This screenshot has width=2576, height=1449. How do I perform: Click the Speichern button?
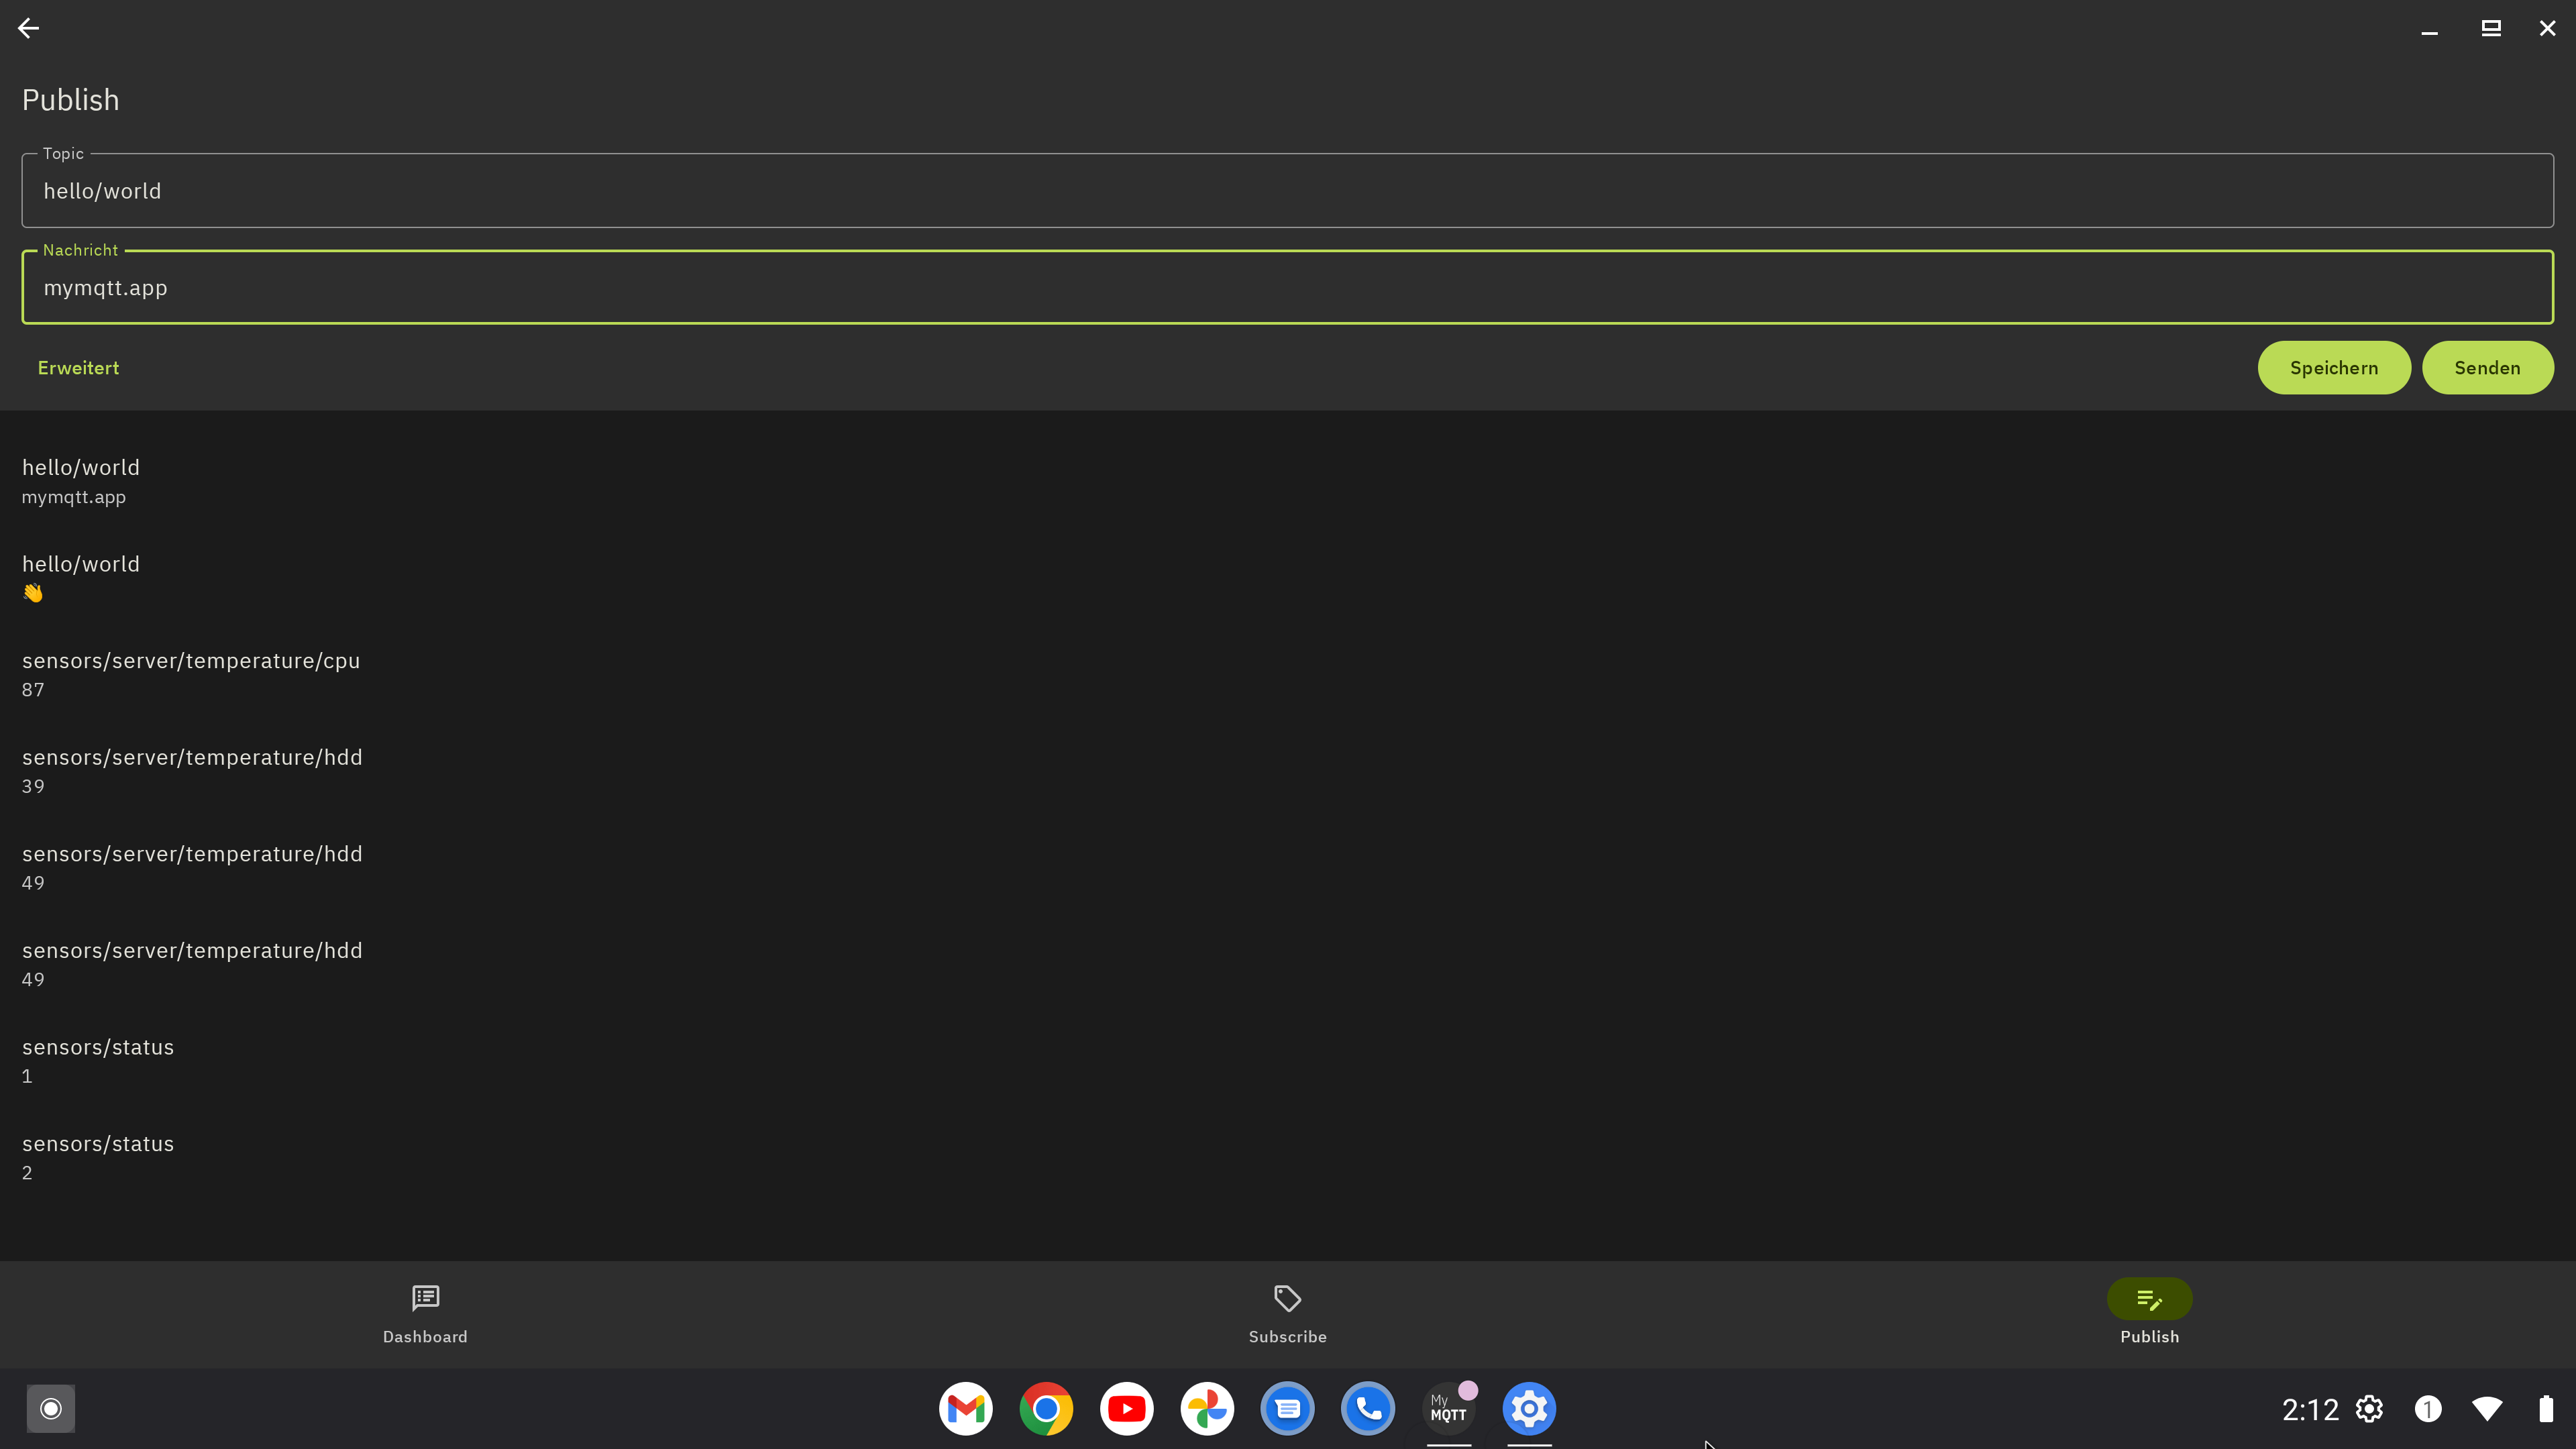(2334, 368)
